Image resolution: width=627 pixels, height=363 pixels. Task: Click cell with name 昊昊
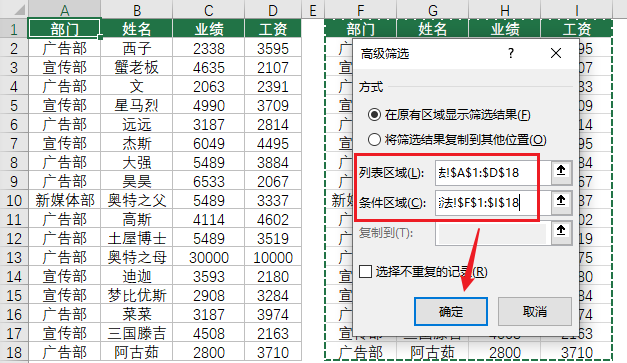(x=137, y=182)
